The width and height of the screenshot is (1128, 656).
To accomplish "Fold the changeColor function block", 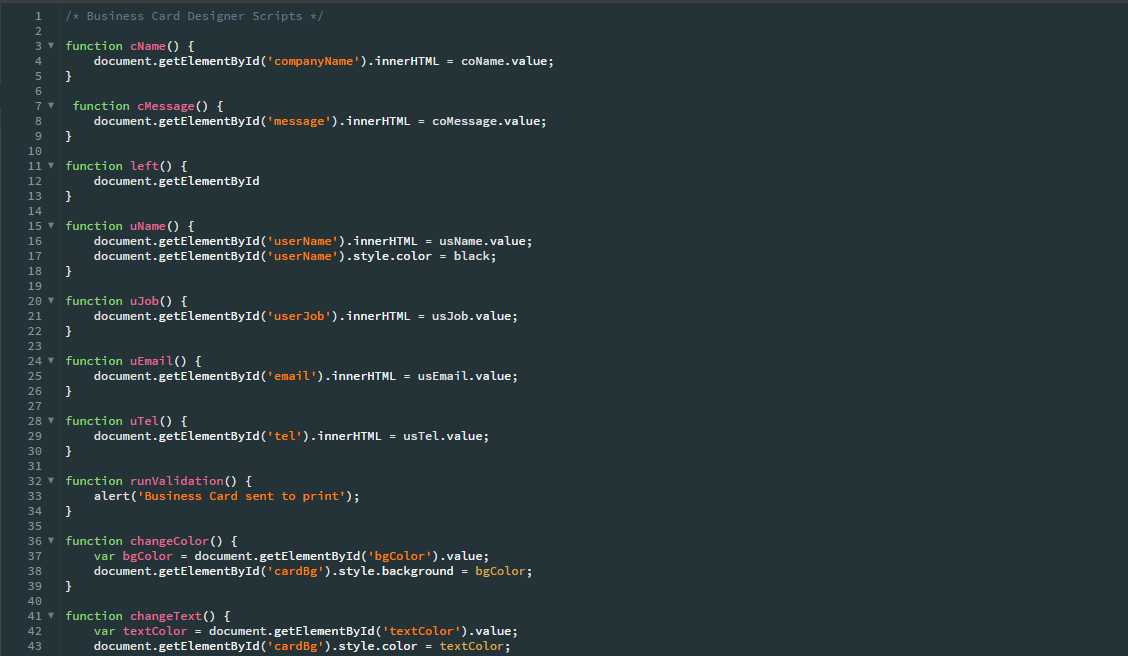I will pos(51,540).
